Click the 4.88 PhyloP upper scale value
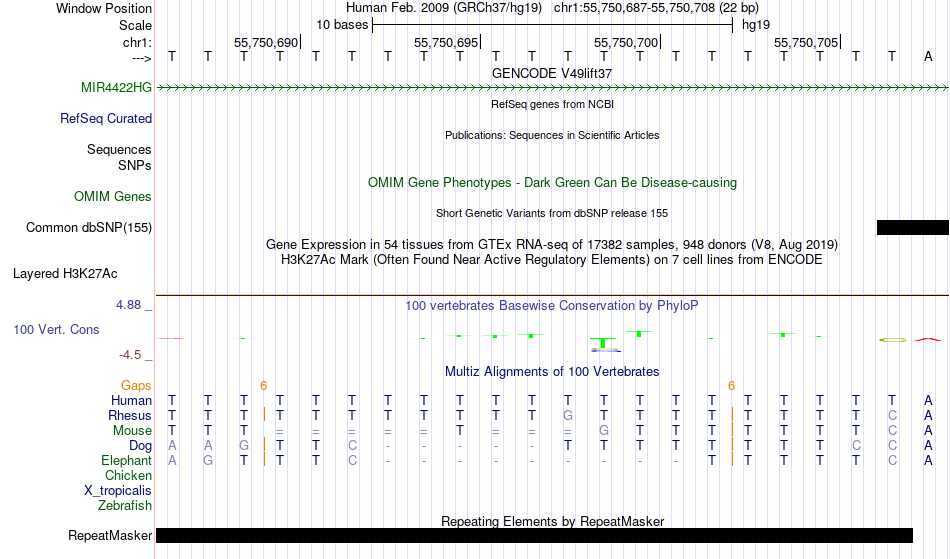This screenshot has height=559, width=950. (128, 305)
